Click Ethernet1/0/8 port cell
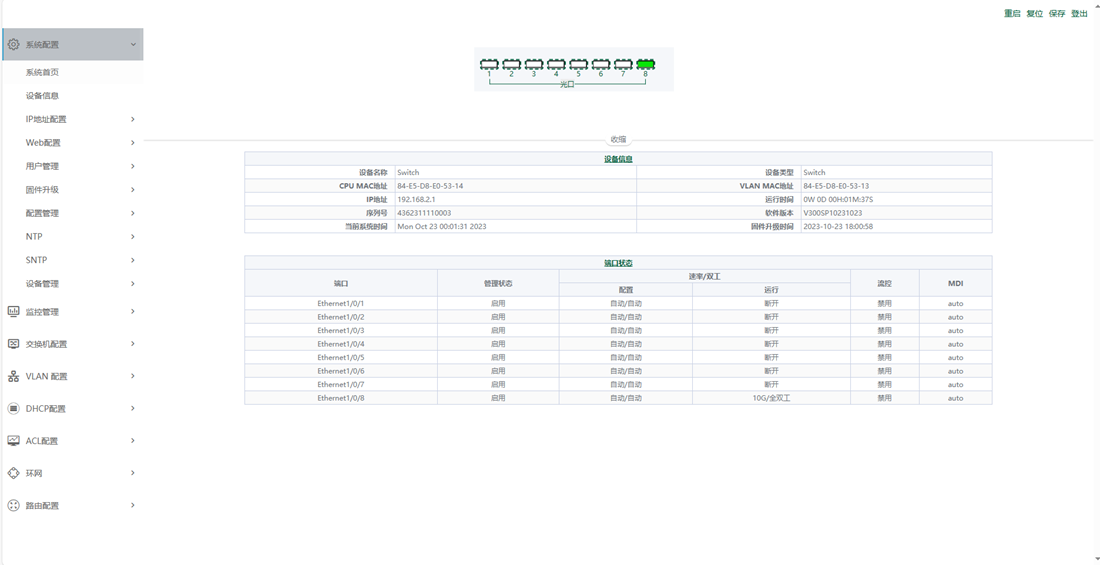 tap(341, 398)
